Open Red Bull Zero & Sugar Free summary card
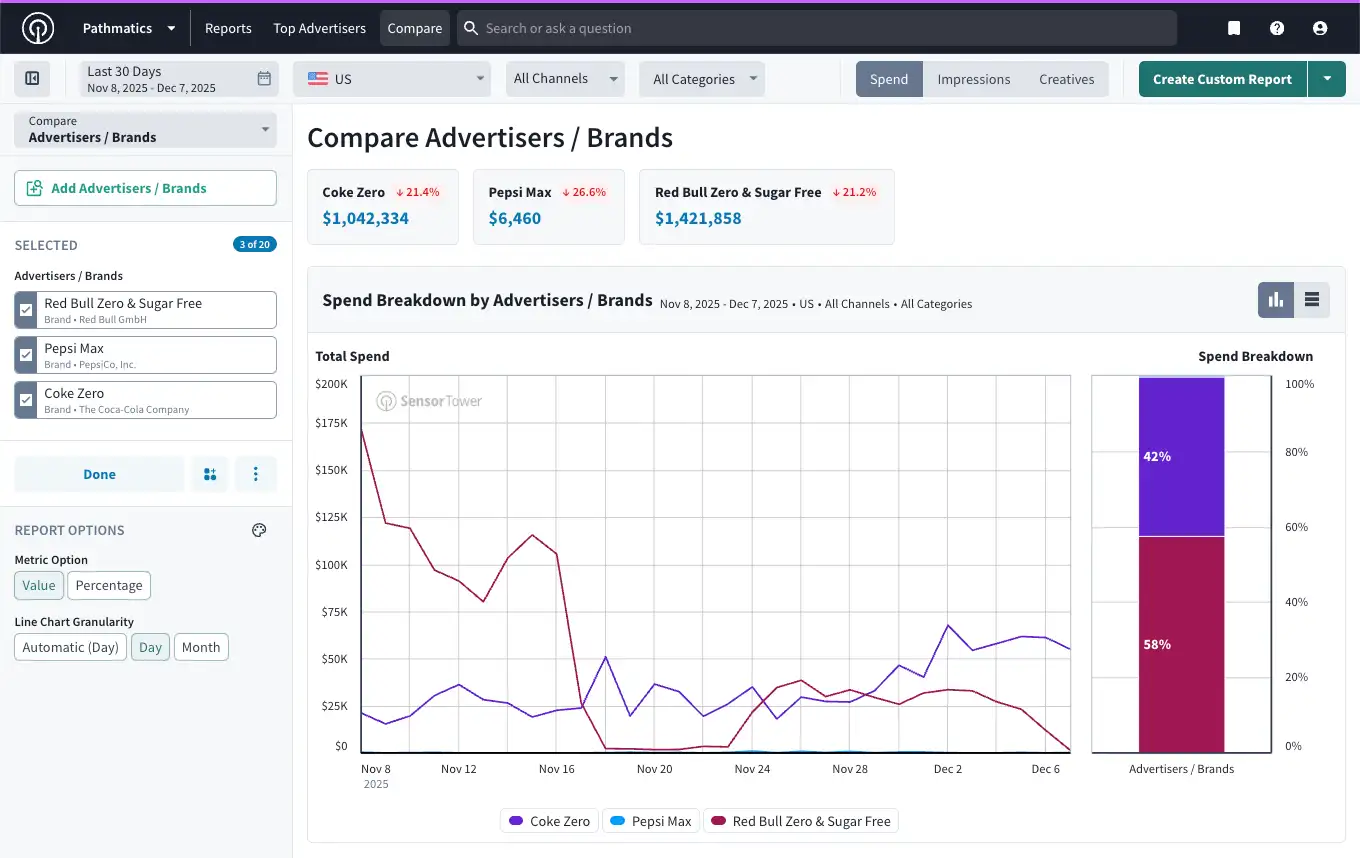This screenshot has width=1360, height=858. pyautogui.click(x=767, y=206)
